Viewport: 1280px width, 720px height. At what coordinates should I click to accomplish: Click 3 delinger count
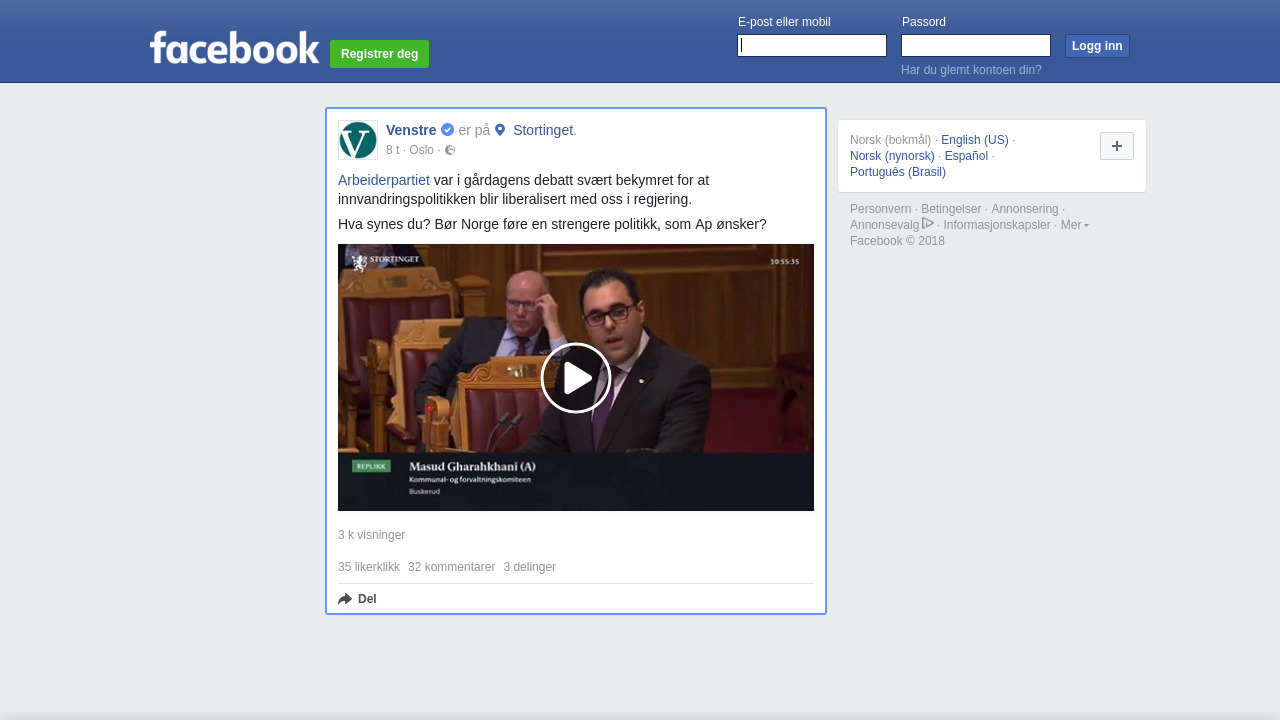coord(529,567)
